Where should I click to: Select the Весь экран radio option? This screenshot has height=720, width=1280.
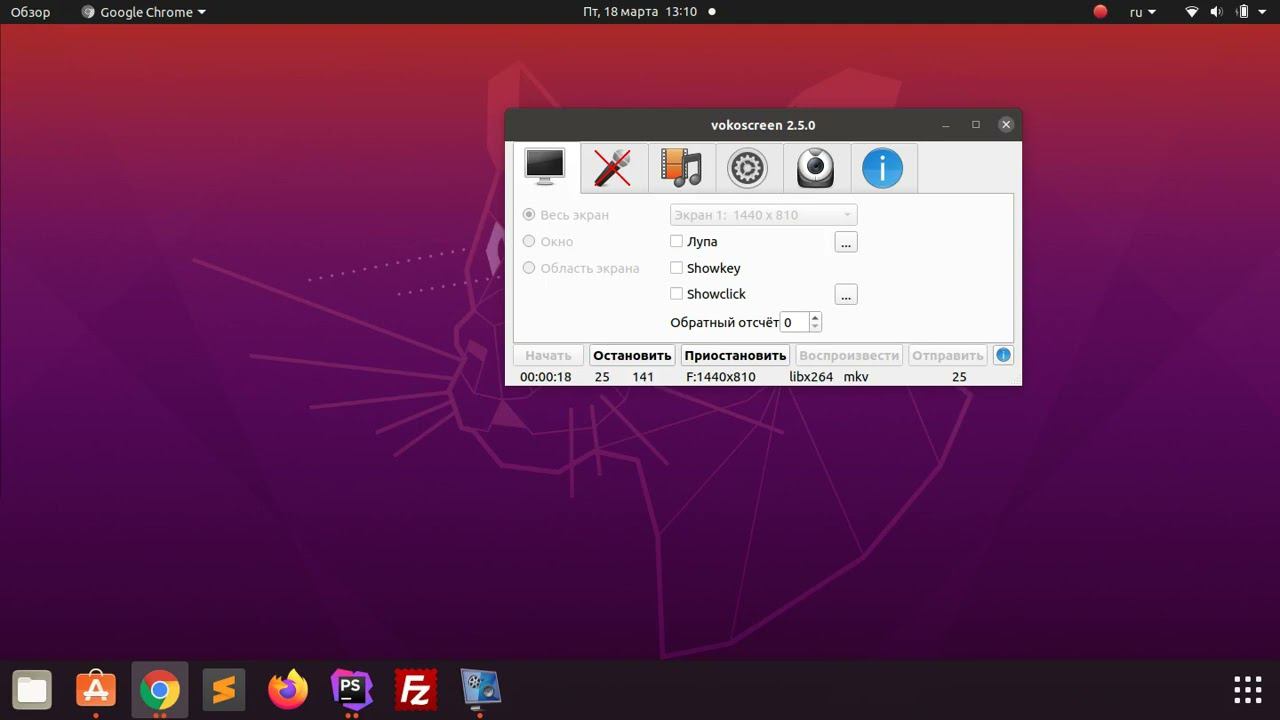(x=566, y=215)
